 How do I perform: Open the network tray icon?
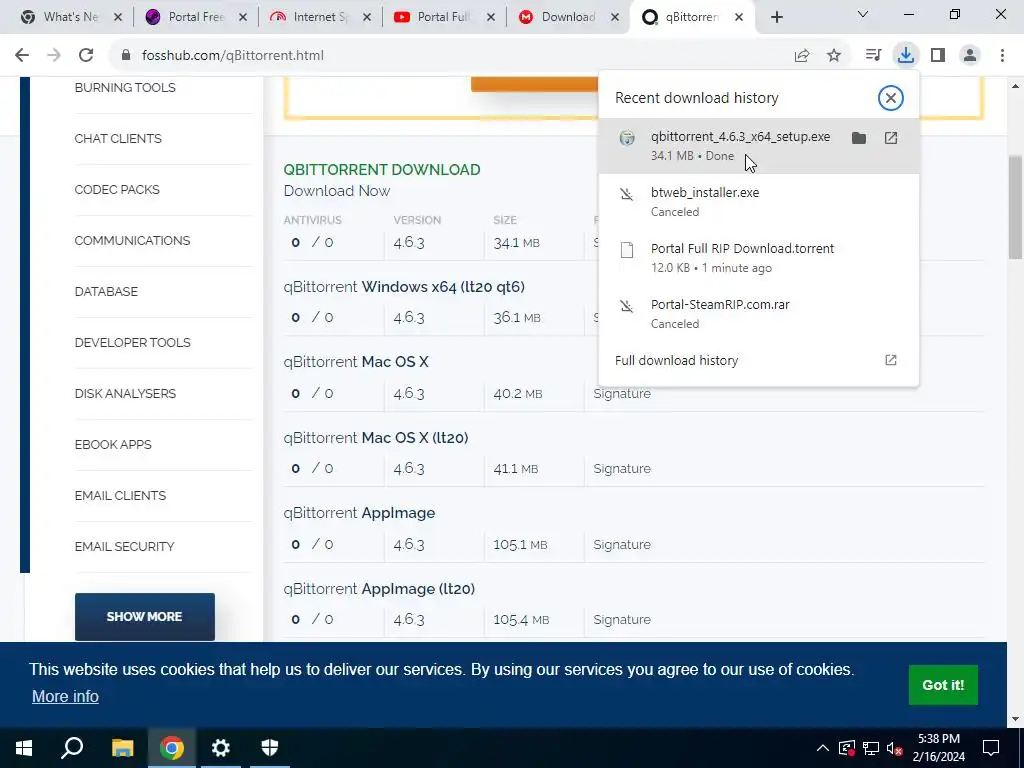point(871,748)
